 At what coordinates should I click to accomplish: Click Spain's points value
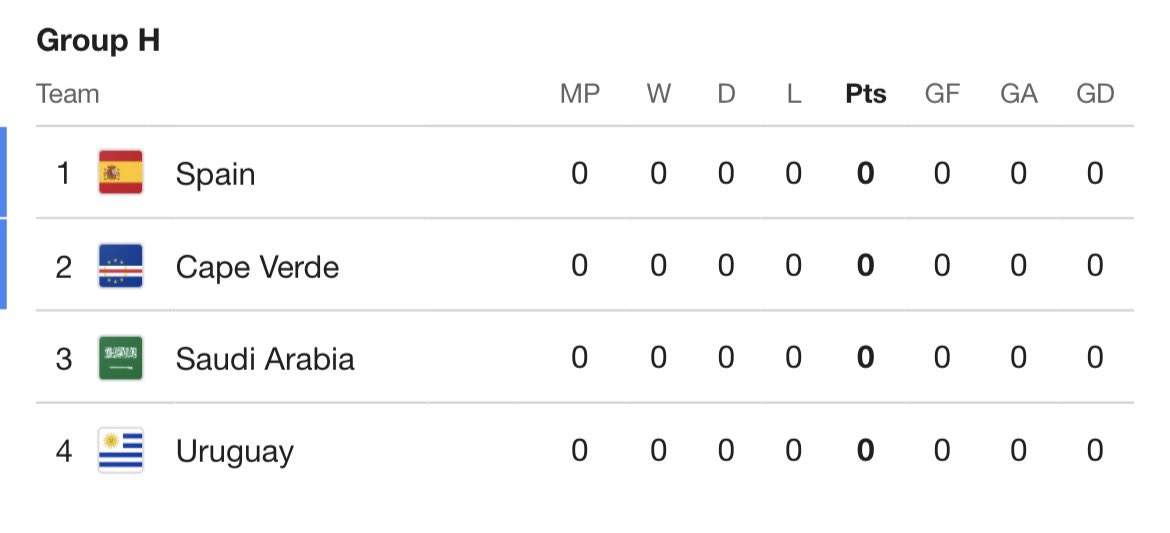pos(866,173)
